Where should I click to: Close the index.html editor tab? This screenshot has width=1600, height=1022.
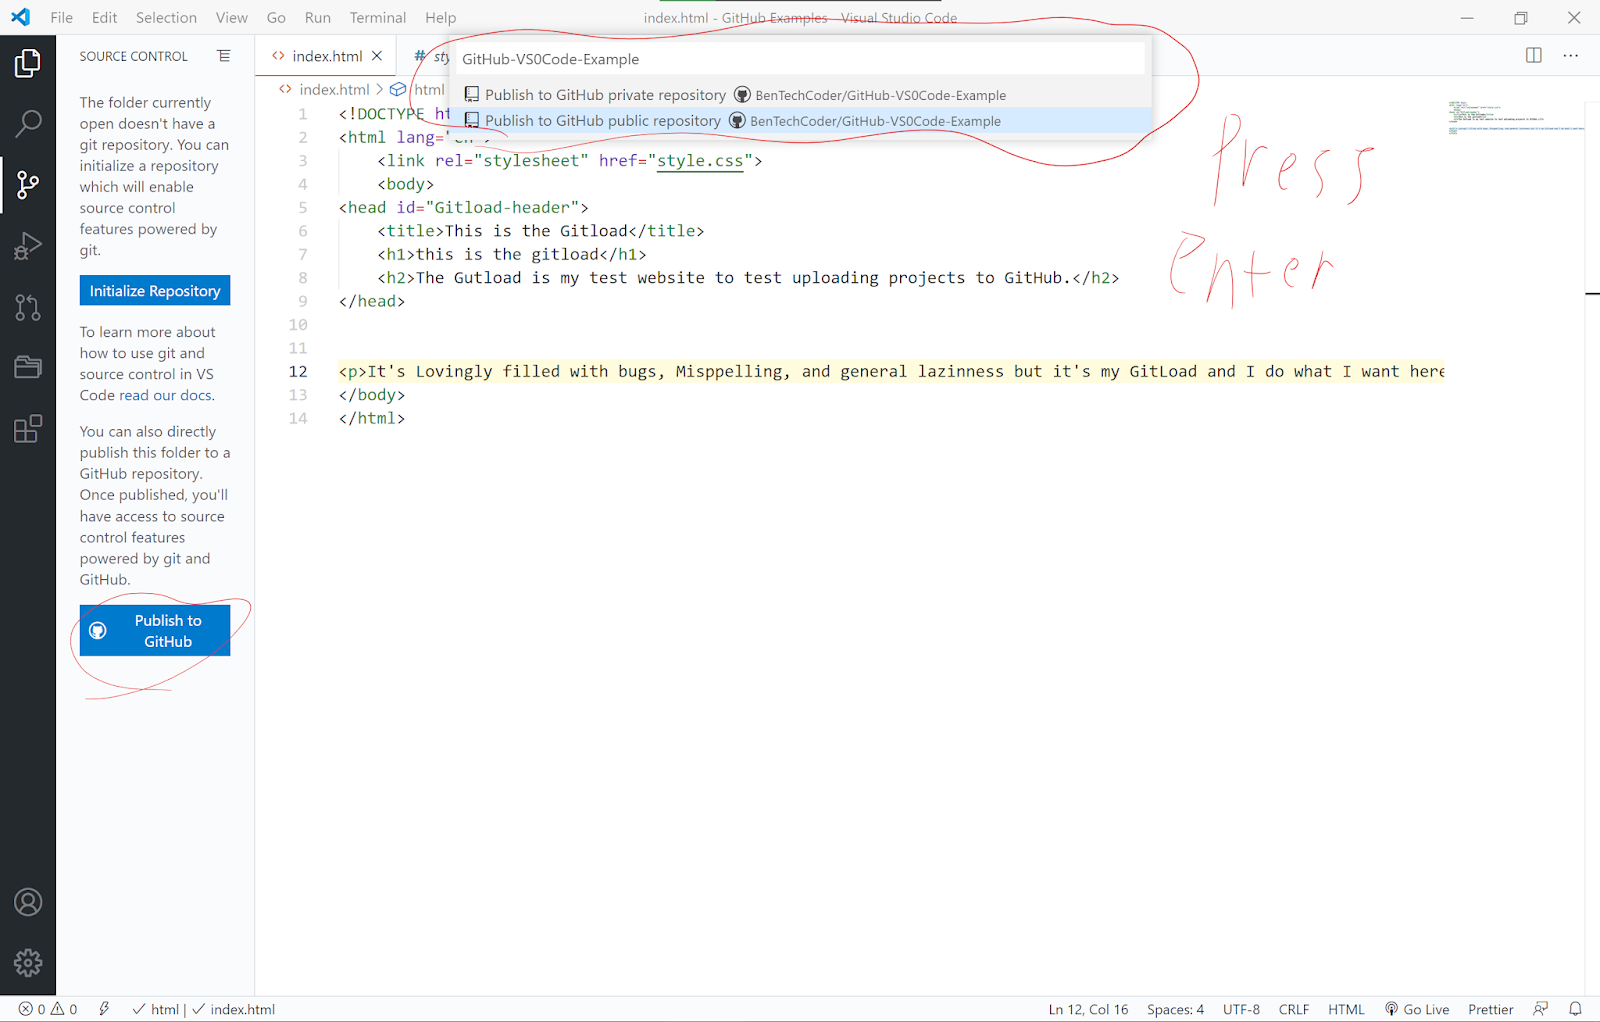tap(377, 56)
